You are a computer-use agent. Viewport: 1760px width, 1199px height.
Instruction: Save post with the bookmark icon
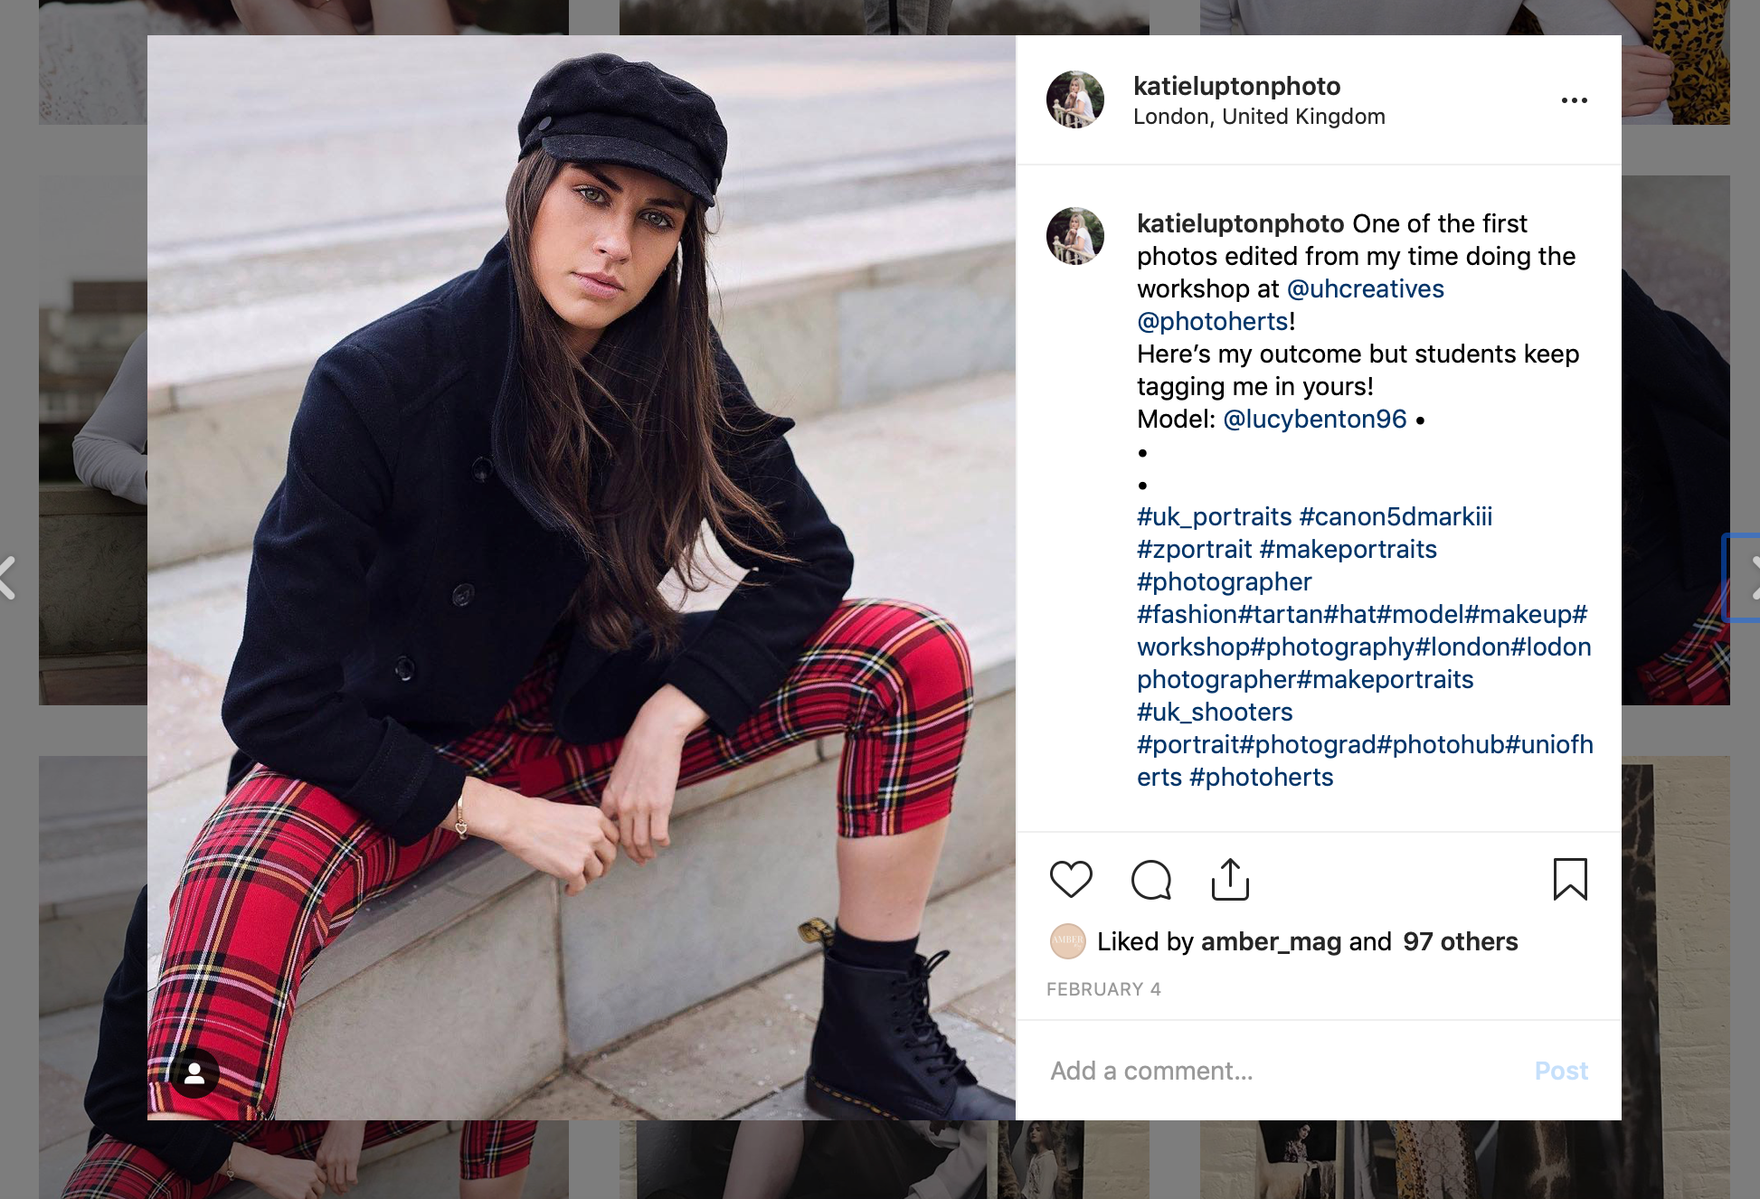click(x=1570, y=879)
